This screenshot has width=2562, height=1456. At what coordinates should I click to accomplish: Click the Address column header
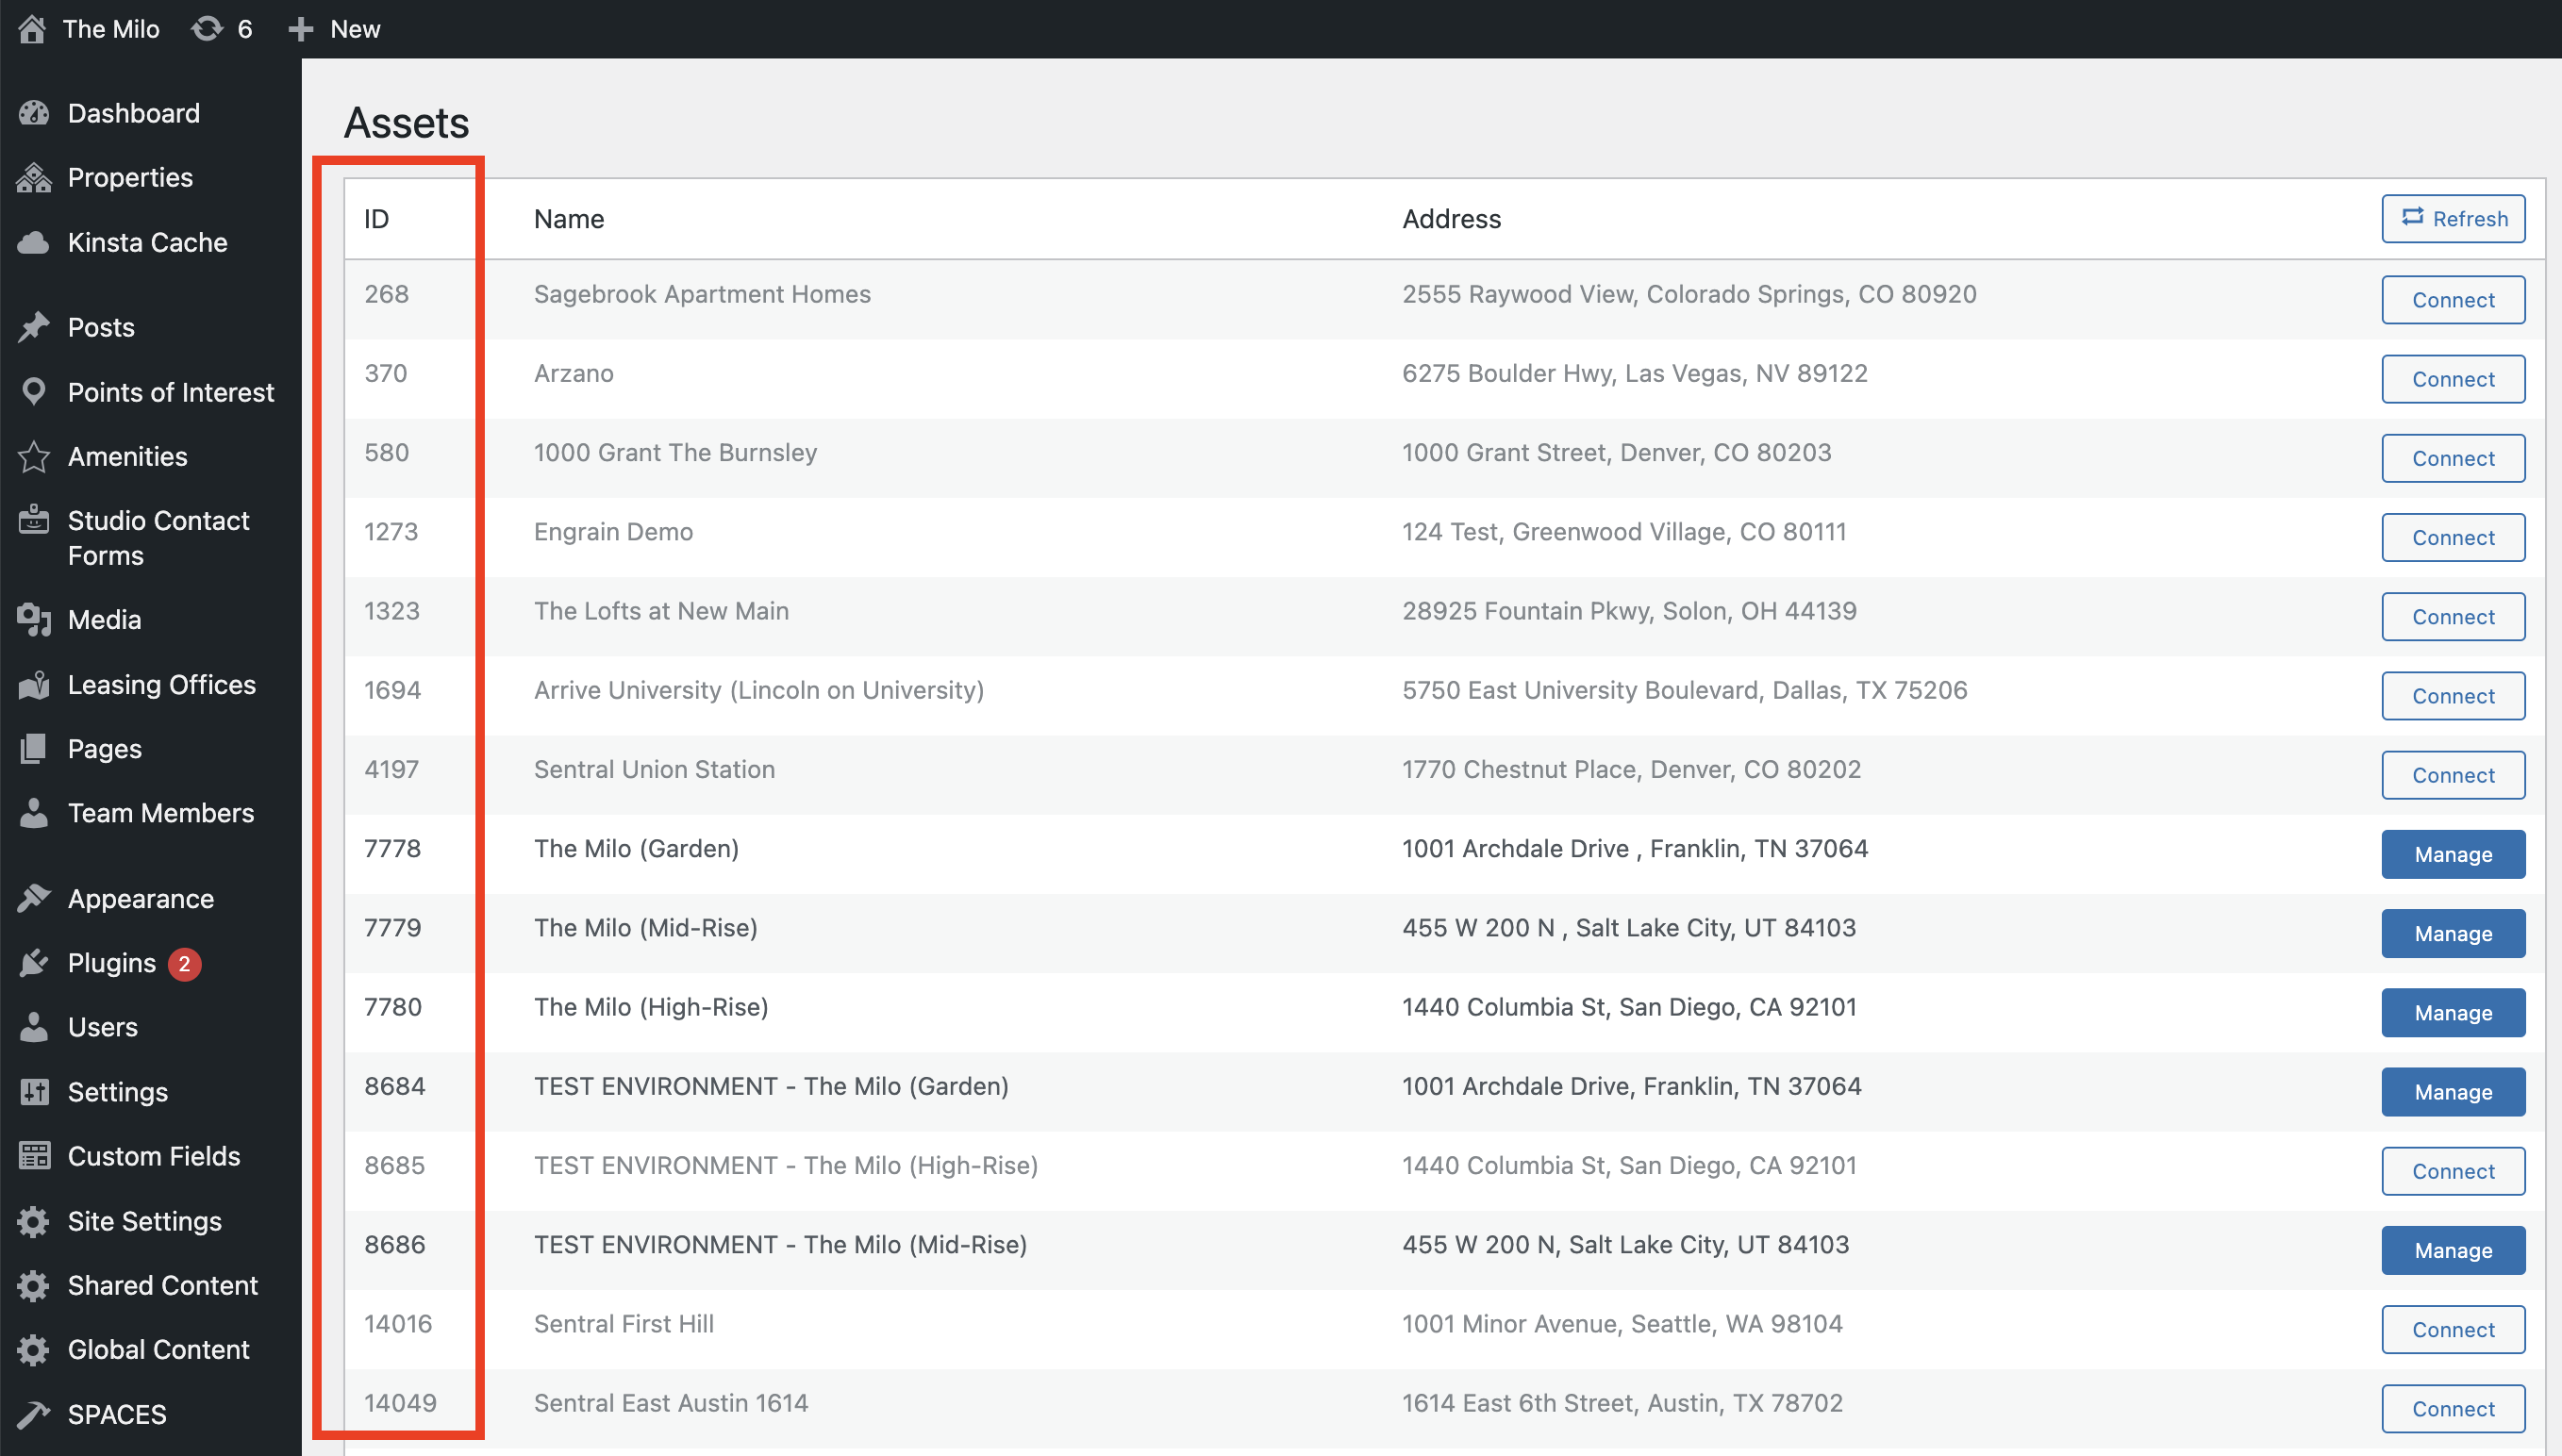tap(1451, 219)
